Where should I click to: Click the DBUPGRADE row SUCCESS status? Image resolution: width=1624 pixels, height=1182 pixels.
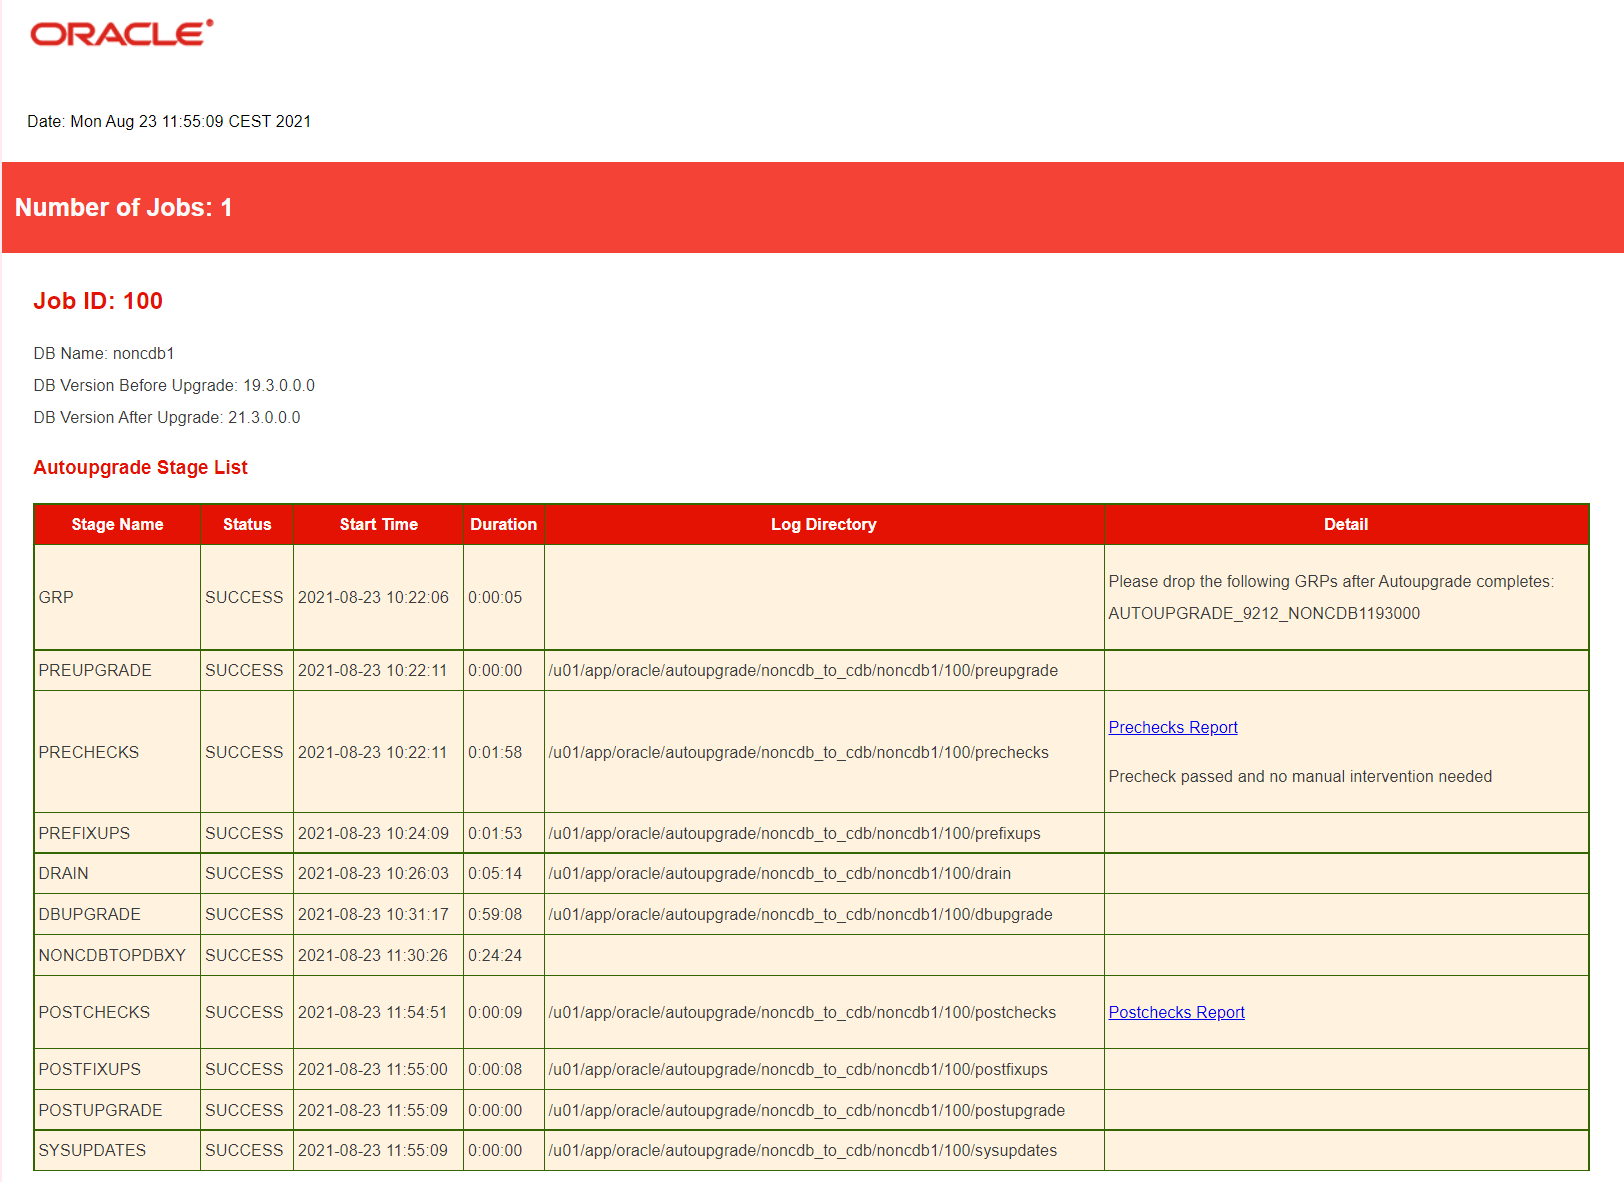244,914
